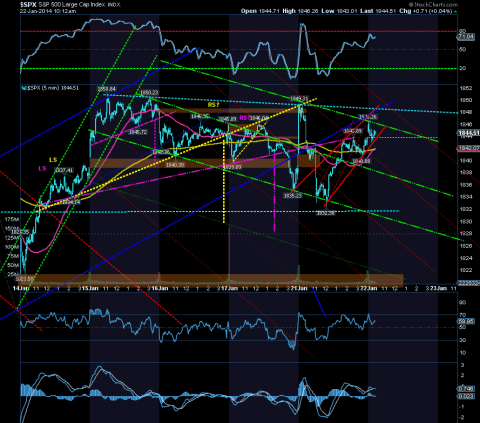Click the 1823.58 price label at bottom-left
This screenshot has height=423, width=480.
coord(25,279)
